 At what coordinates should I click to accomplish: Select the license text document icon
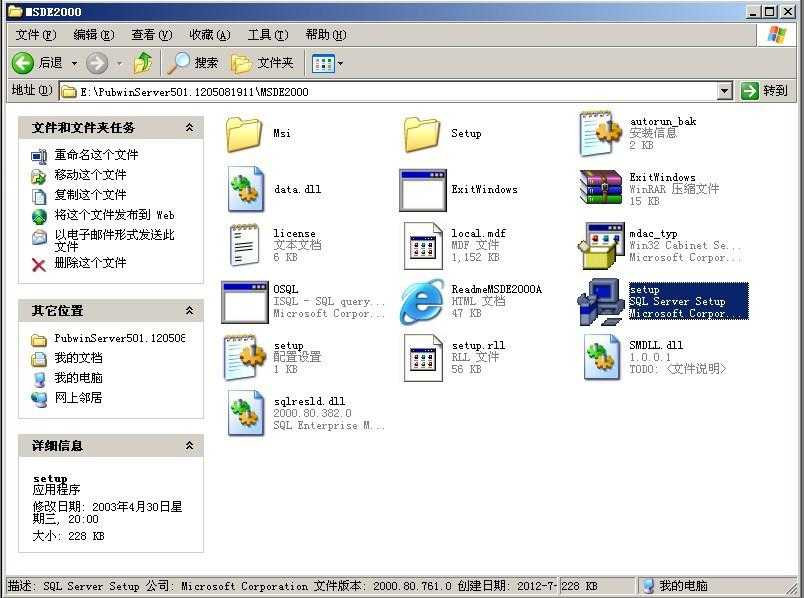pyautogui.click(x=244, y=245)
